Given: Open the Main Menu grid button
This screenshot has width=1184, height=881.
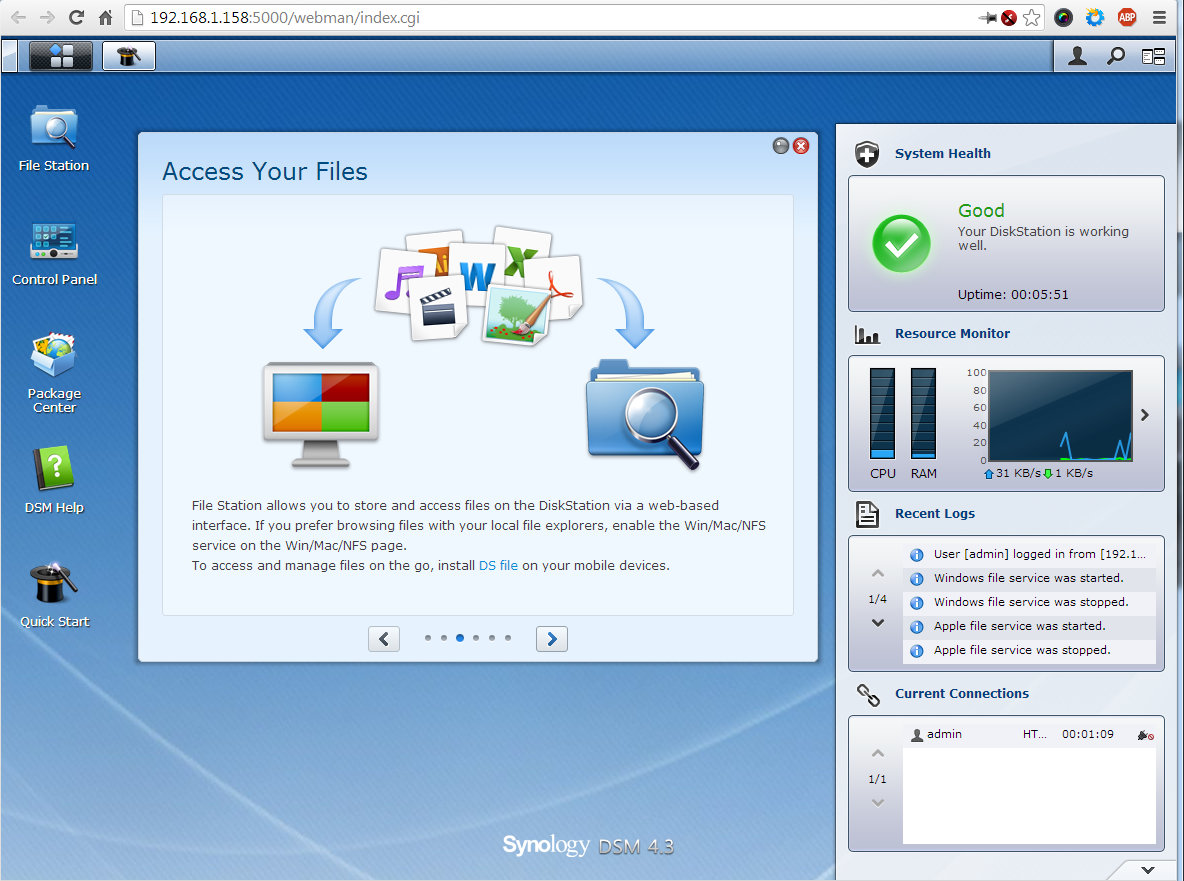Looking at the screenshot, I should point(61,56).
